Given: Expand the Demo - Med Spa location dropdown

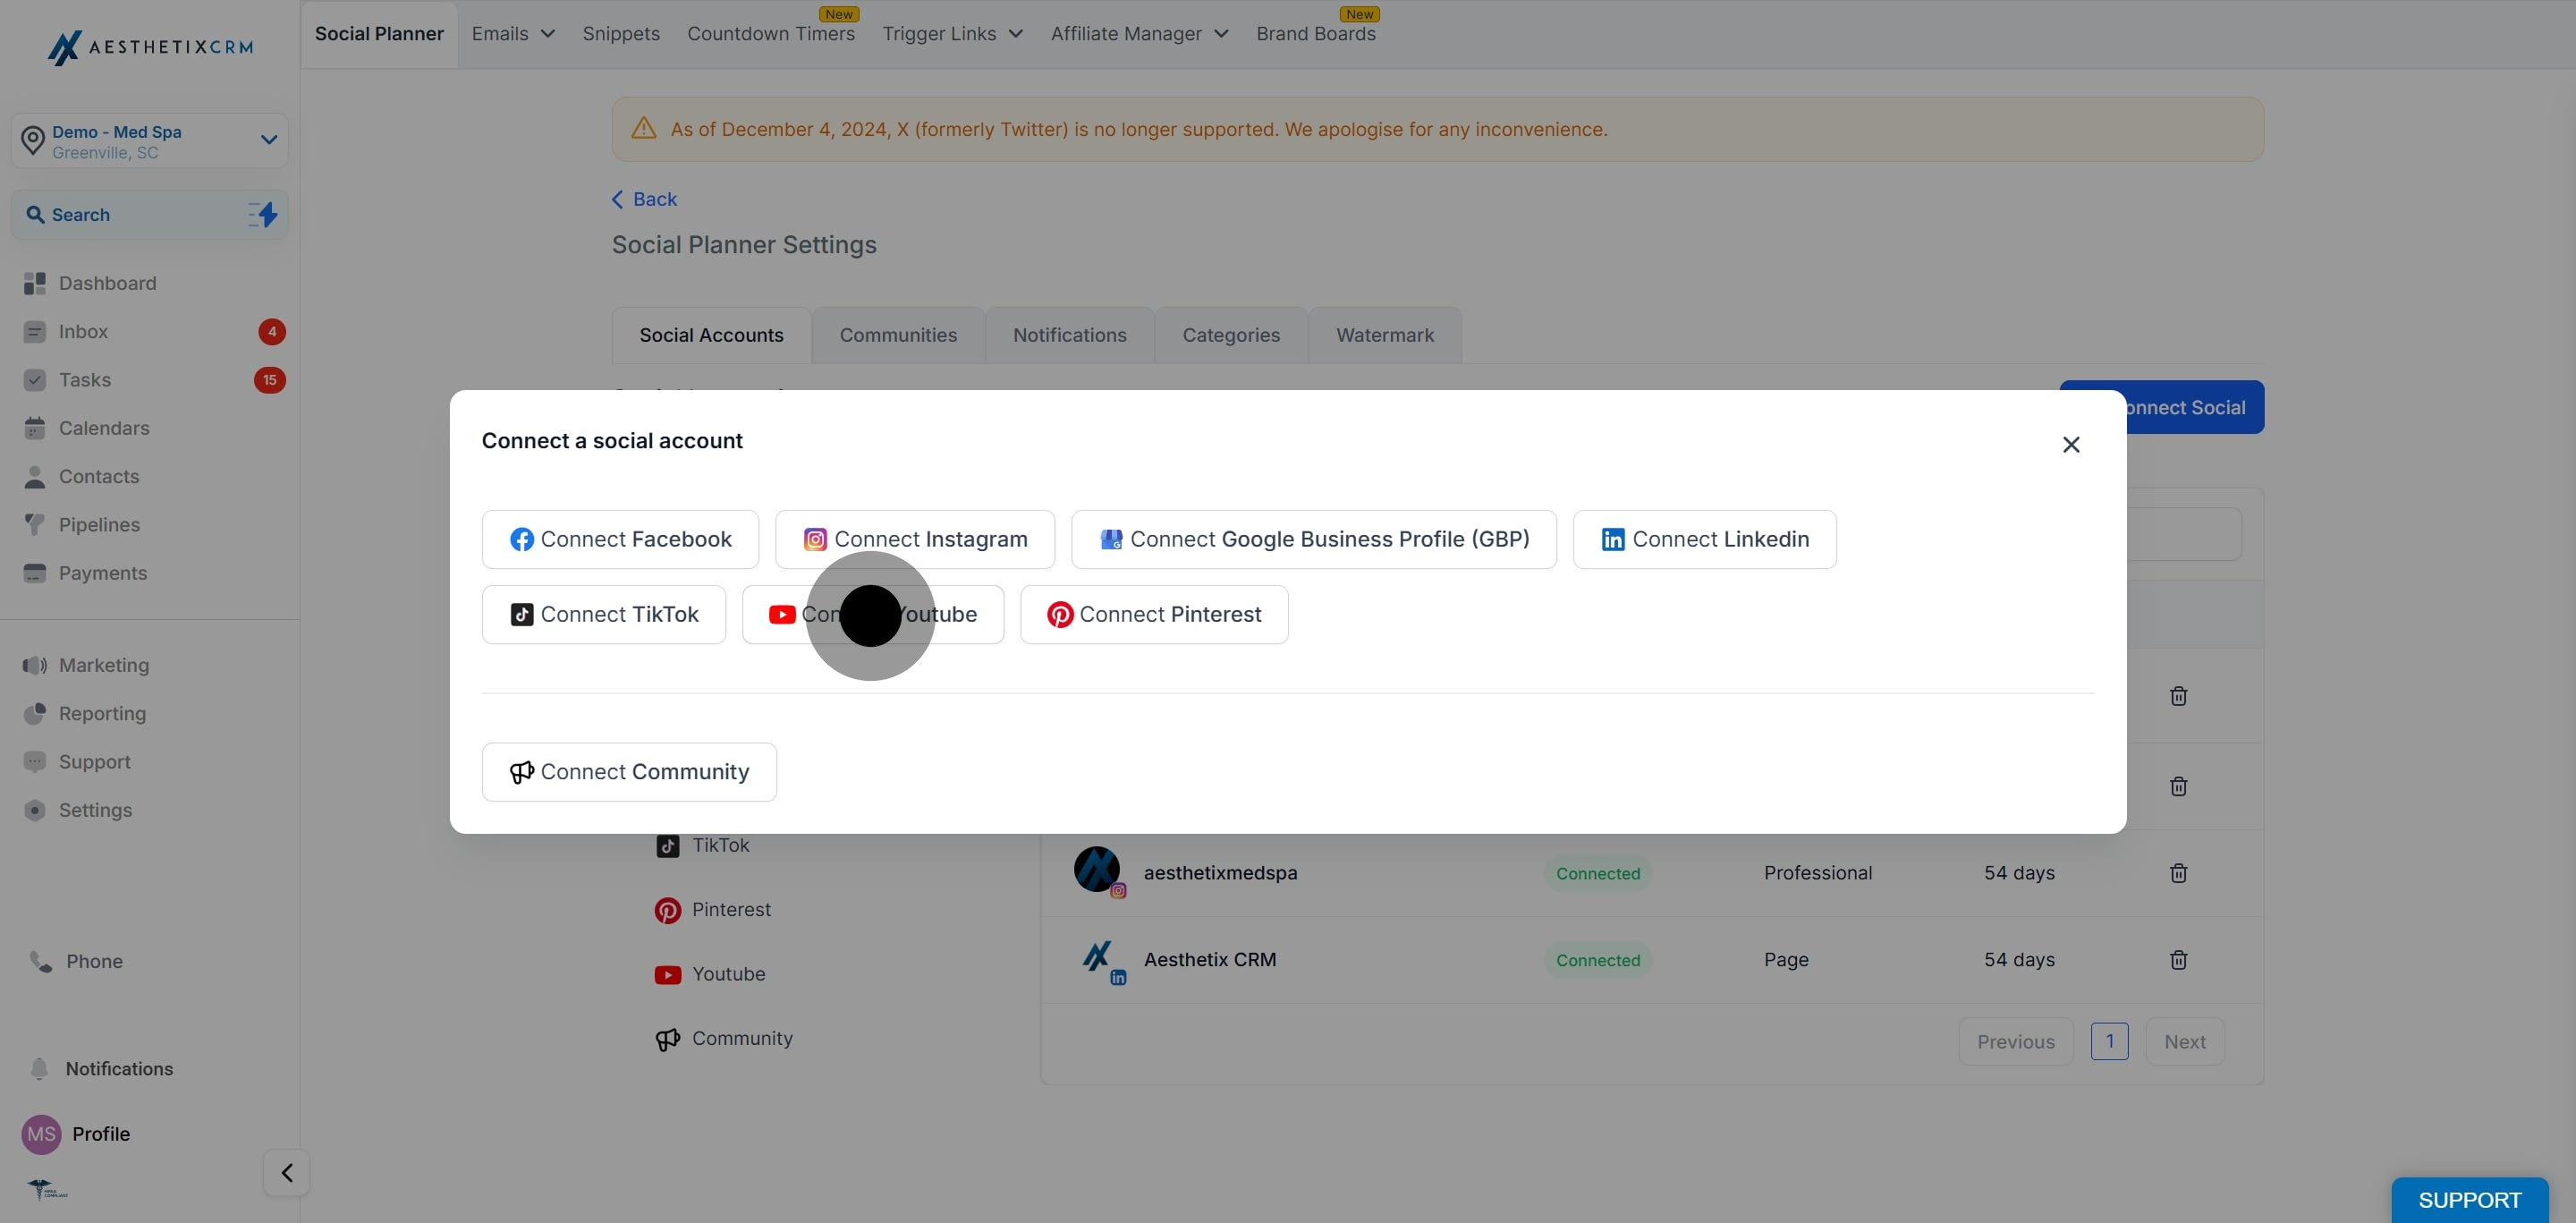Looking at the screenshot, I should (268, 140).
